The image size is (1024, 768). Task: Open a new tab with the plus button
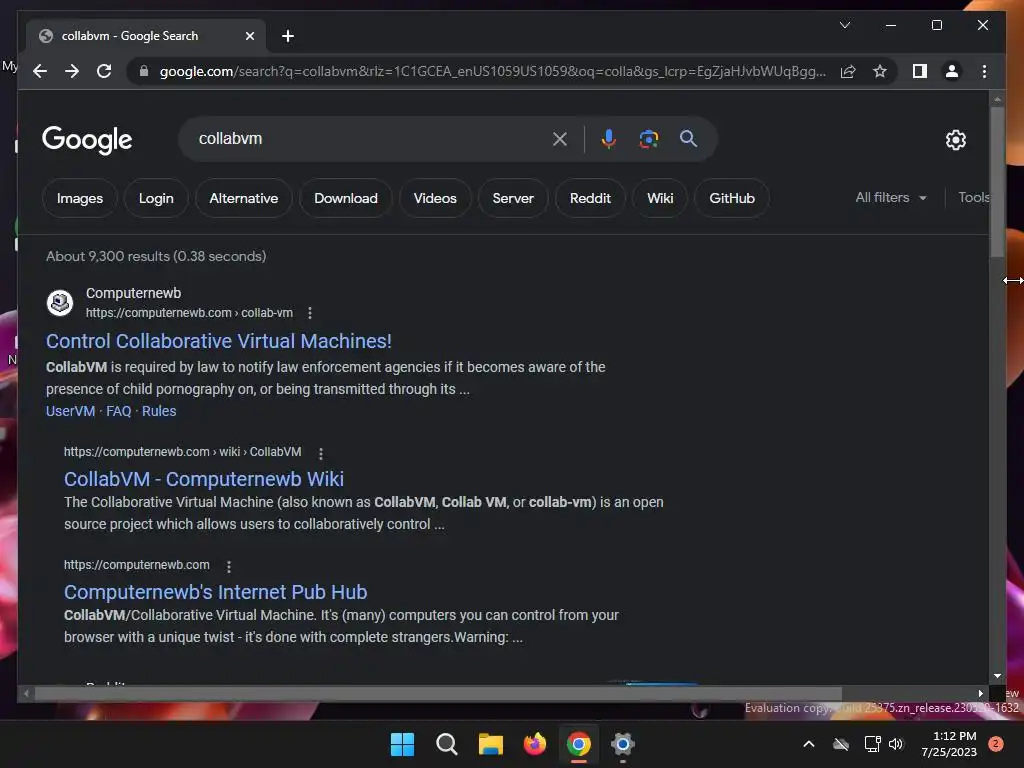[x=287, y=36]
